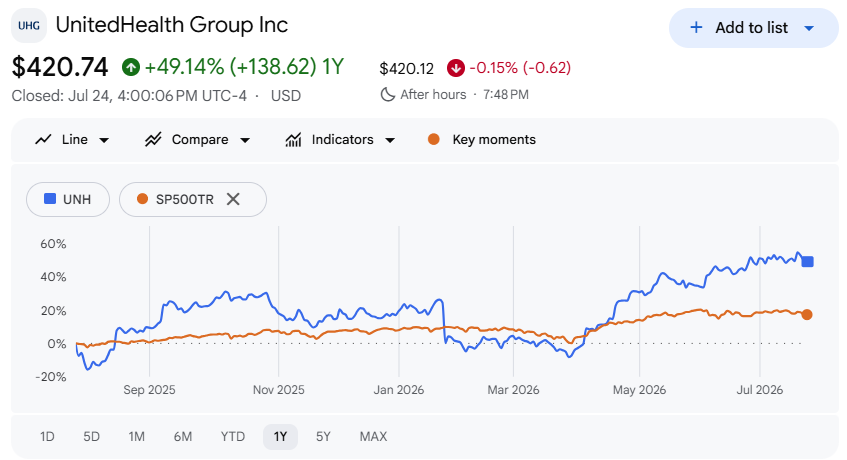
Task: Click the red down-arrow after-hours icon
Action: click(x=456, y=68)
